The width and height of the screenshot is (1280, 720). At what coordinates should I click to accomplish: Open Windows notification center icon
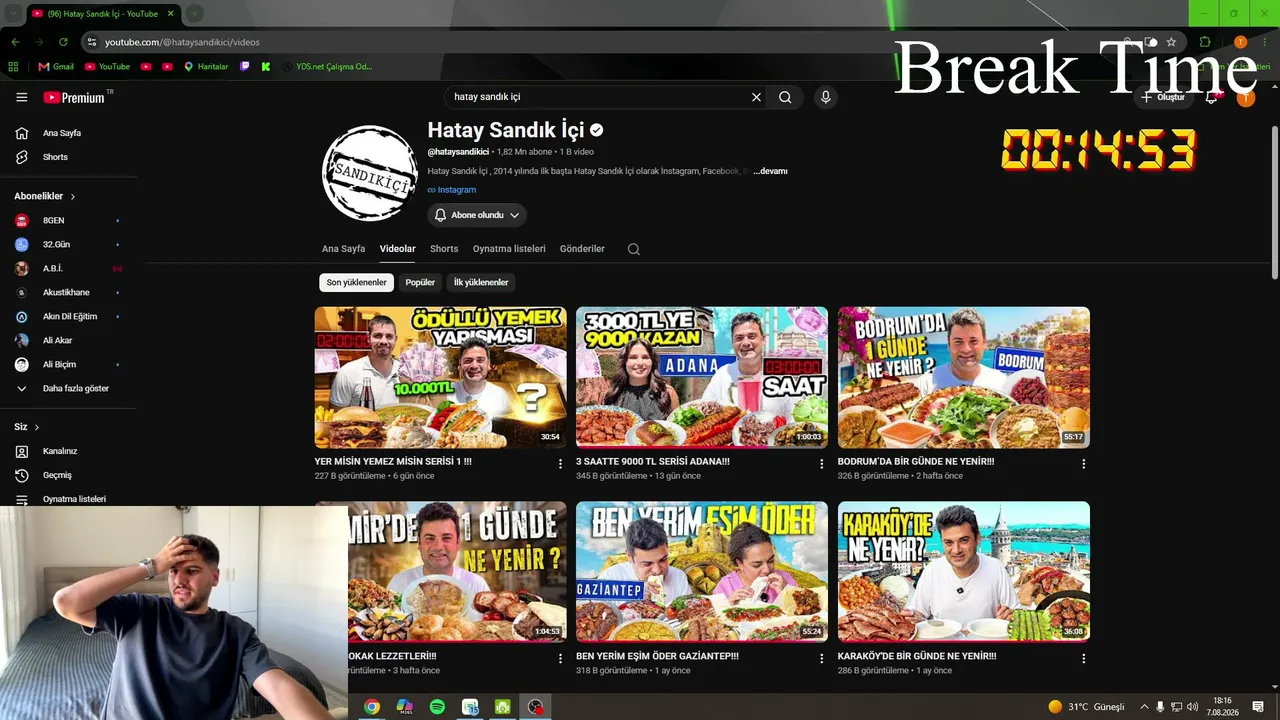click(1258, 707)
